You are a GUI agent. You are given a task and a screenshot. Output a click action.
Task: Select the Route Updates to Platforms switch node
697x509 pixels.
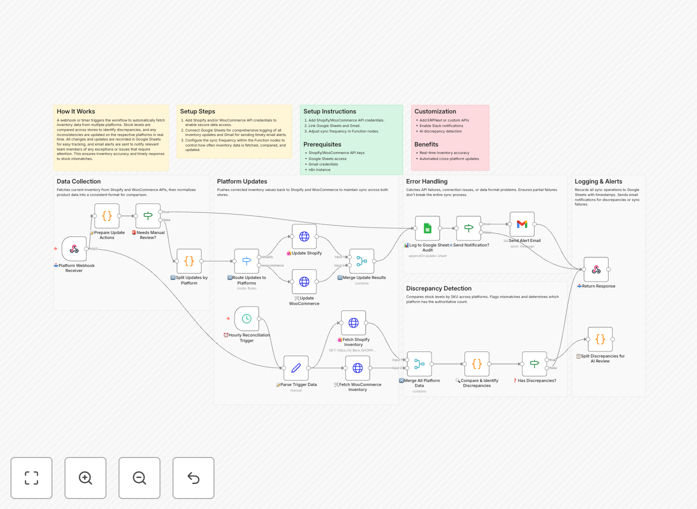[247, 261]
